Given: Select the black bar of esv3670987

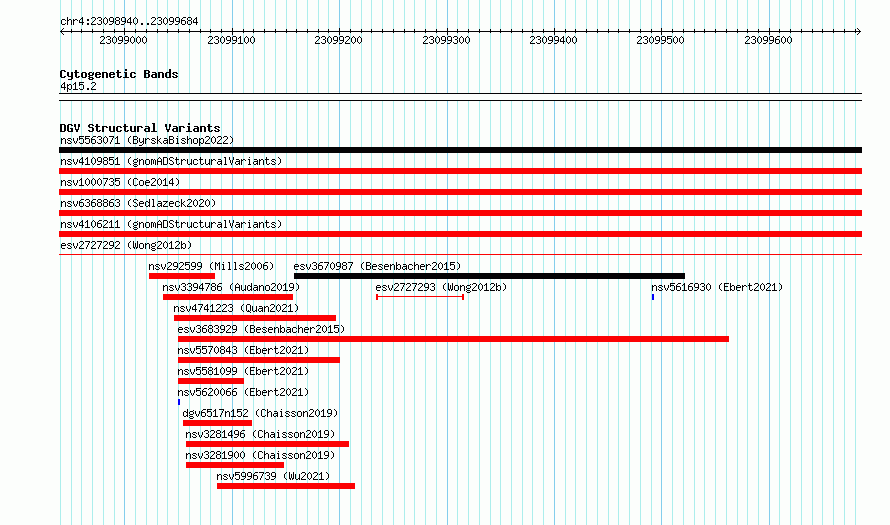Looking at the screenshot, I should click(x=489, y=276).
